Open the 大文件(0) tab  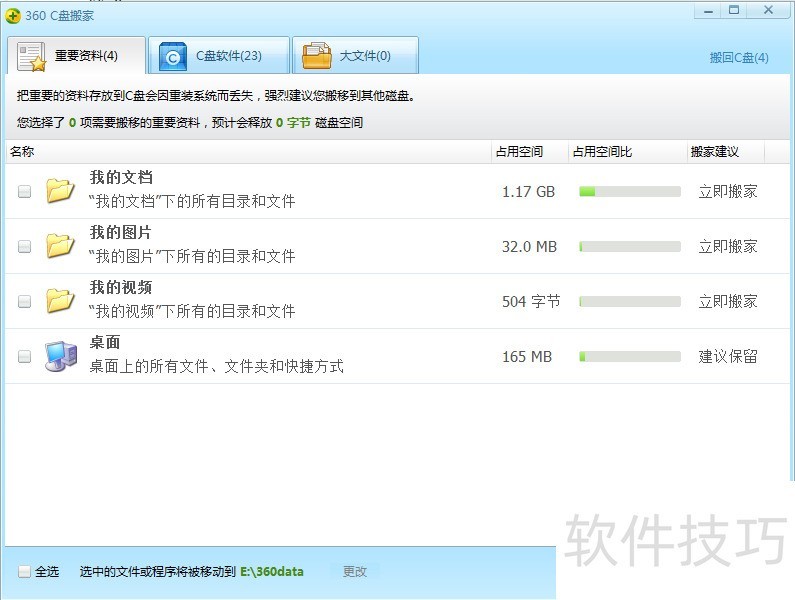click(x=365, y=56)
